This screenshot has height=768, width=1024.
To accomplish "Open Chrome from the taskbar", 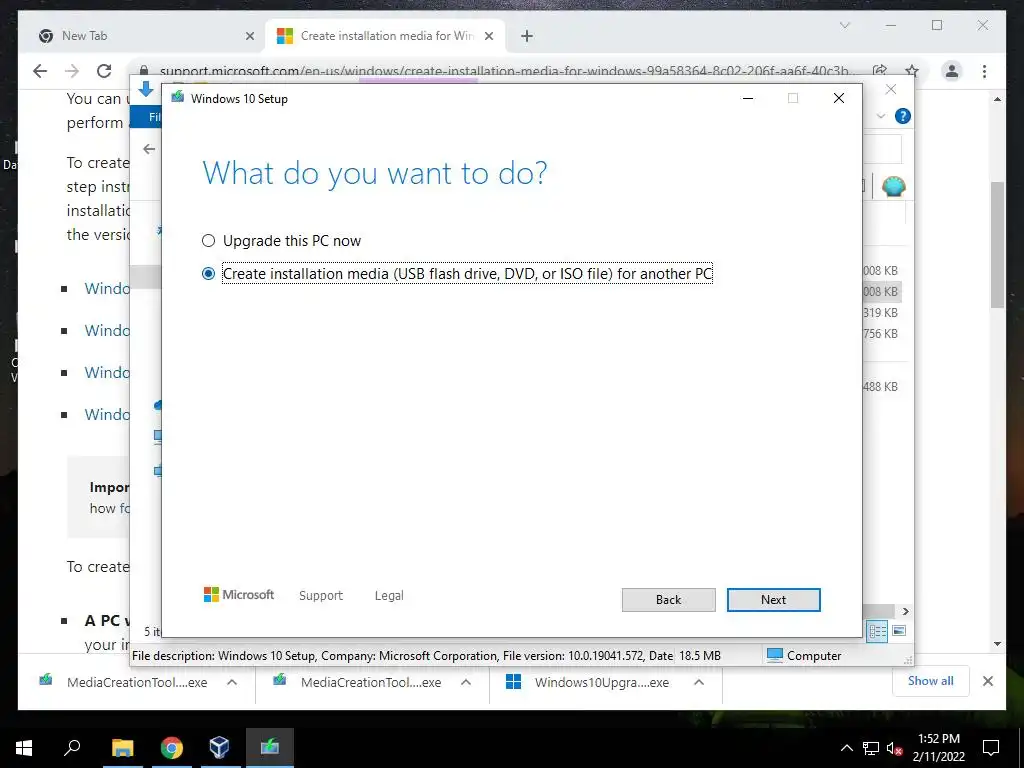I will (x=172, y=748).
